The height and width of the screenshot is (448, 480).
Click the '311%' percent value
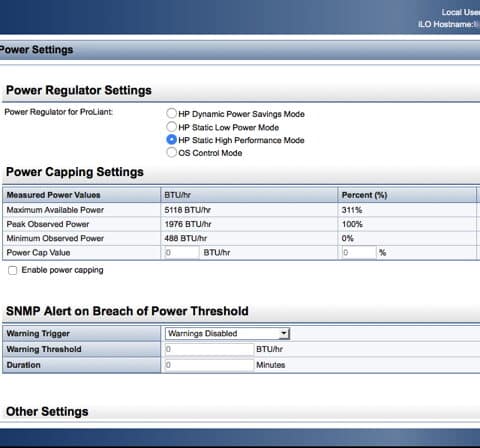click(x=352, y=210)
